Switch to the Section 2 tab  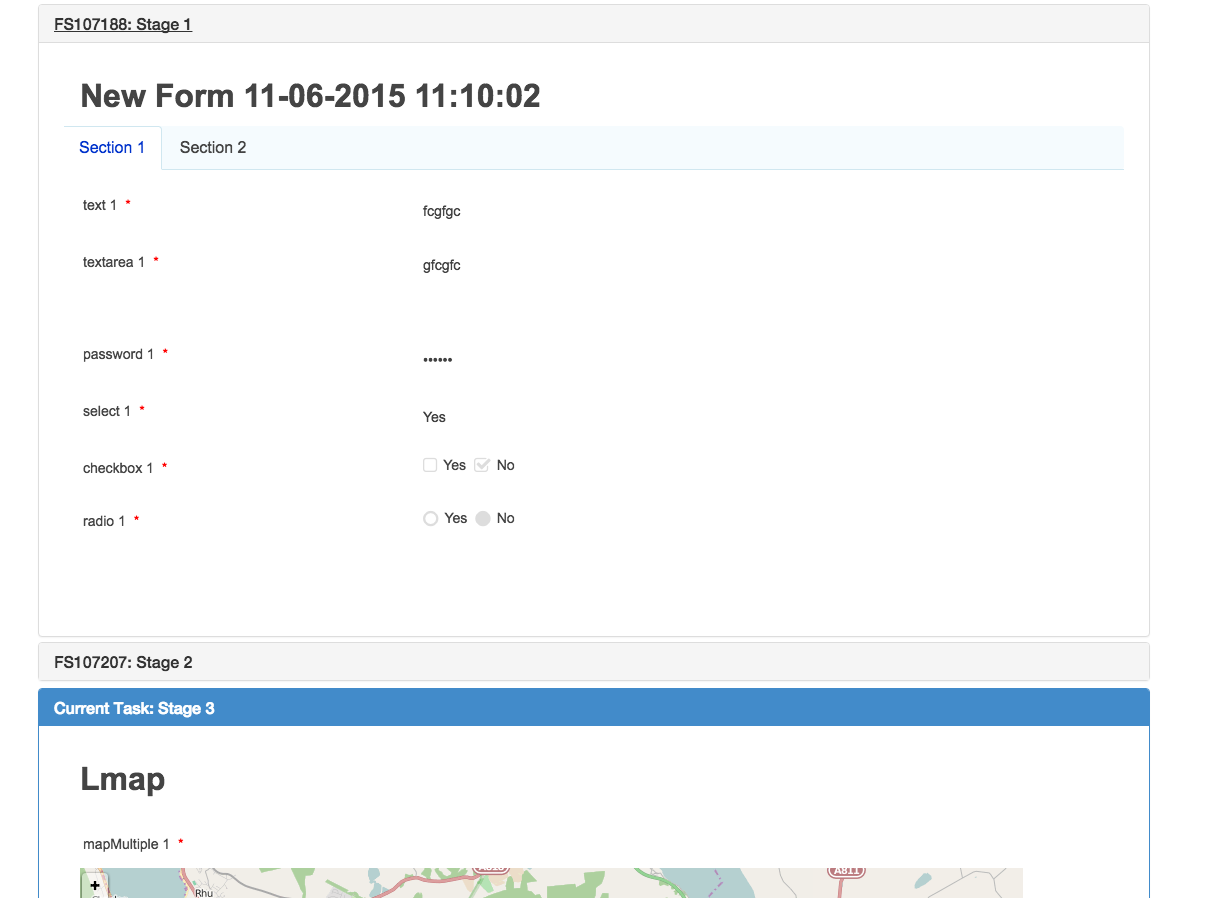pos(213,147)
